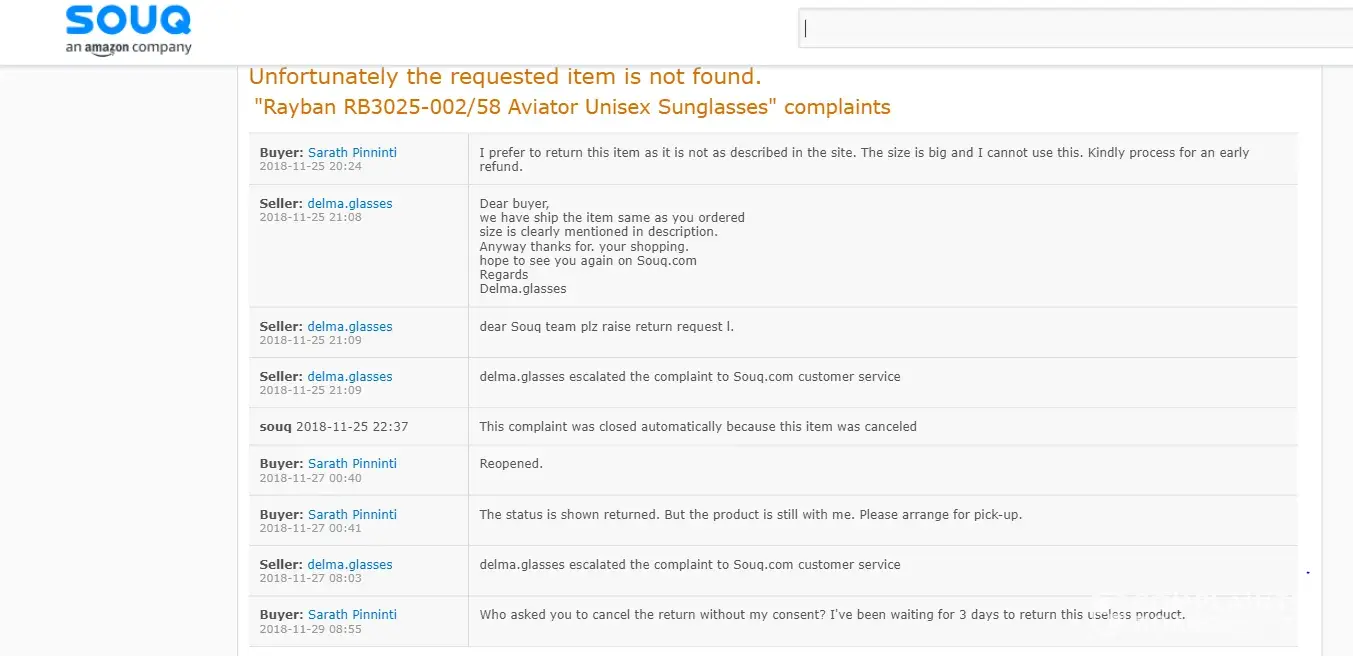
Task: Open delma.glasses link dated 2018-11-25 21:08
Action: 350,204
